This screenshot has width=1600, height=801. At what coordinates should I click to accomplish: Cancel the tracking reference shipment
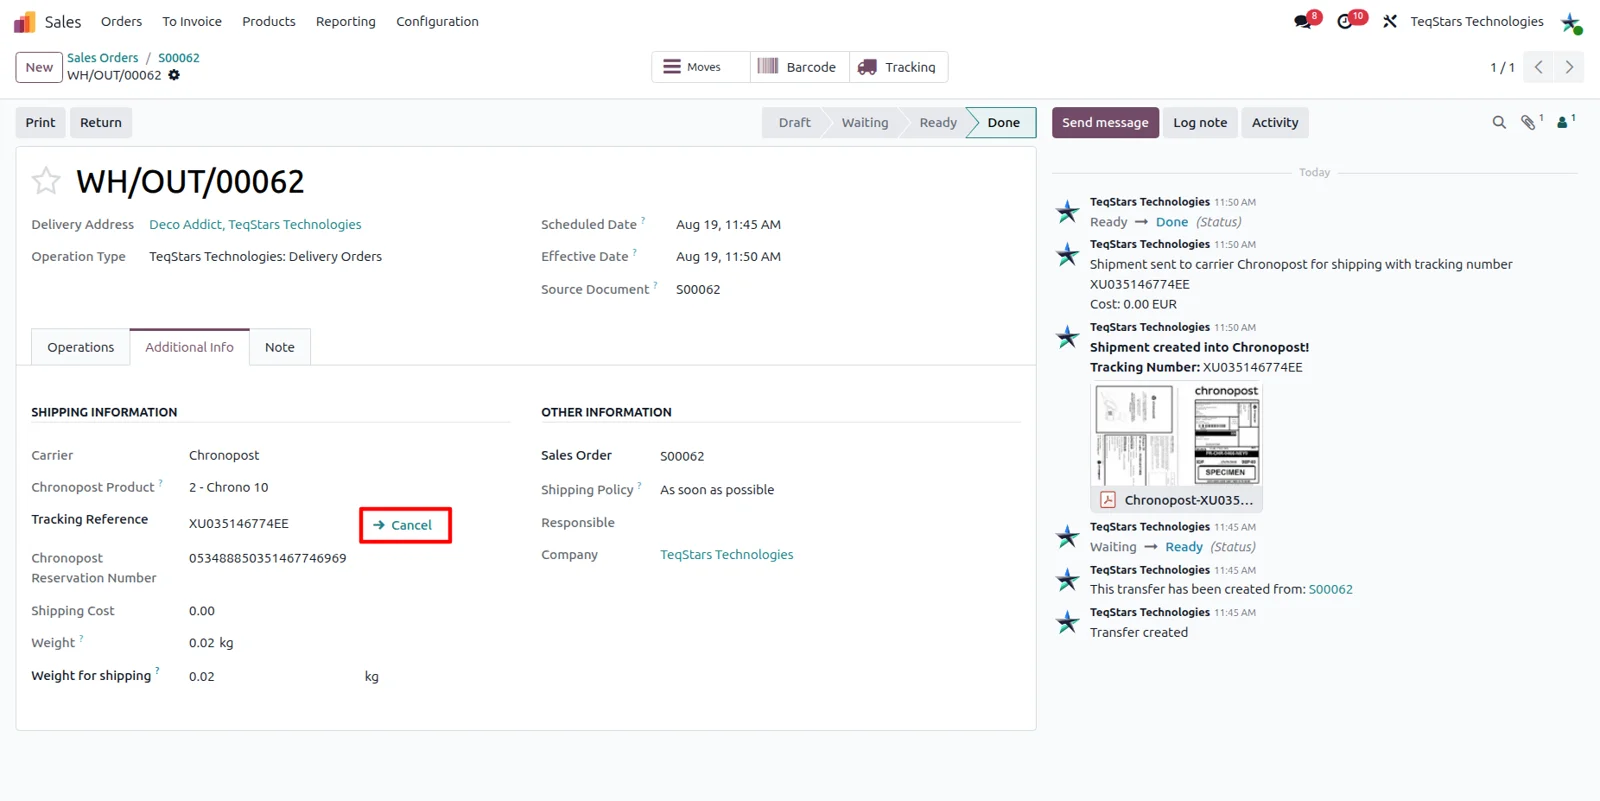405,525
